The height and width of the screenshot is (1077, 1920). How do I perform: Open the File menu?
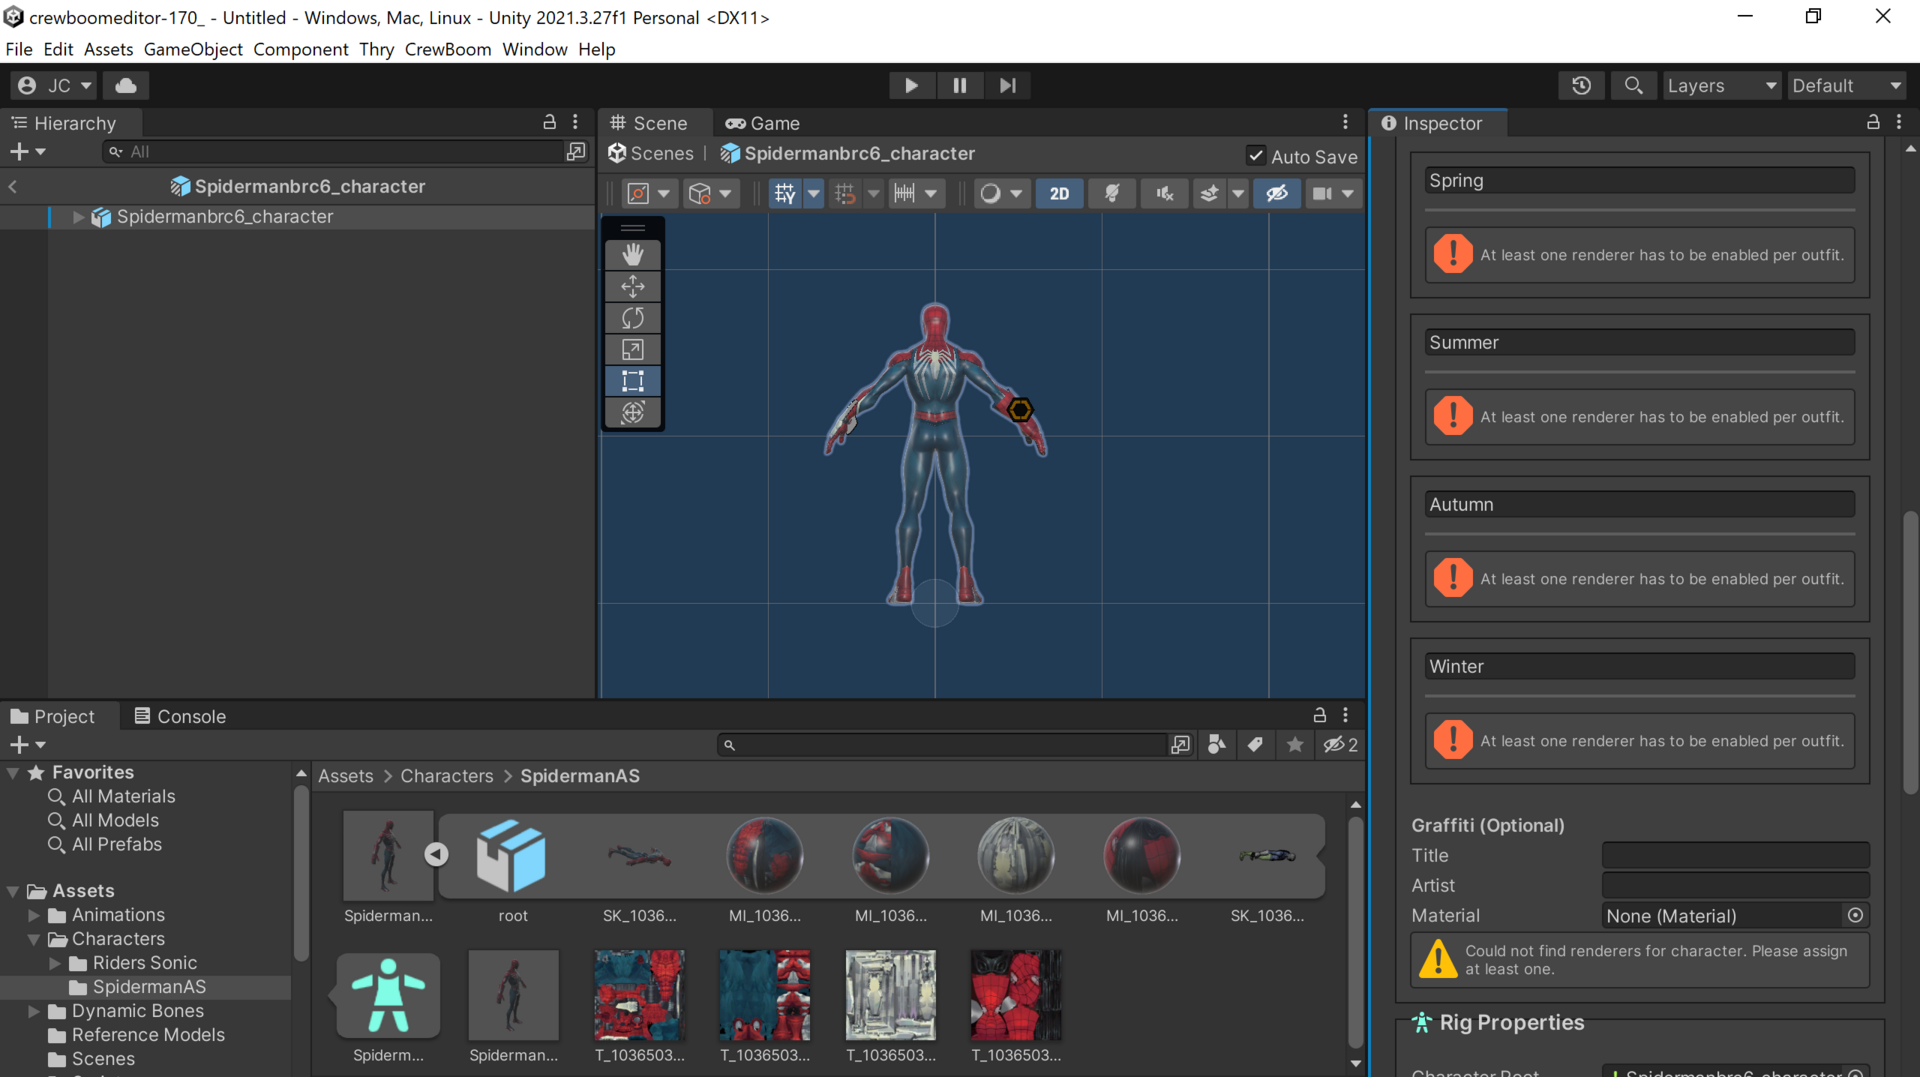pyautogui.click(x=19, y=49)
